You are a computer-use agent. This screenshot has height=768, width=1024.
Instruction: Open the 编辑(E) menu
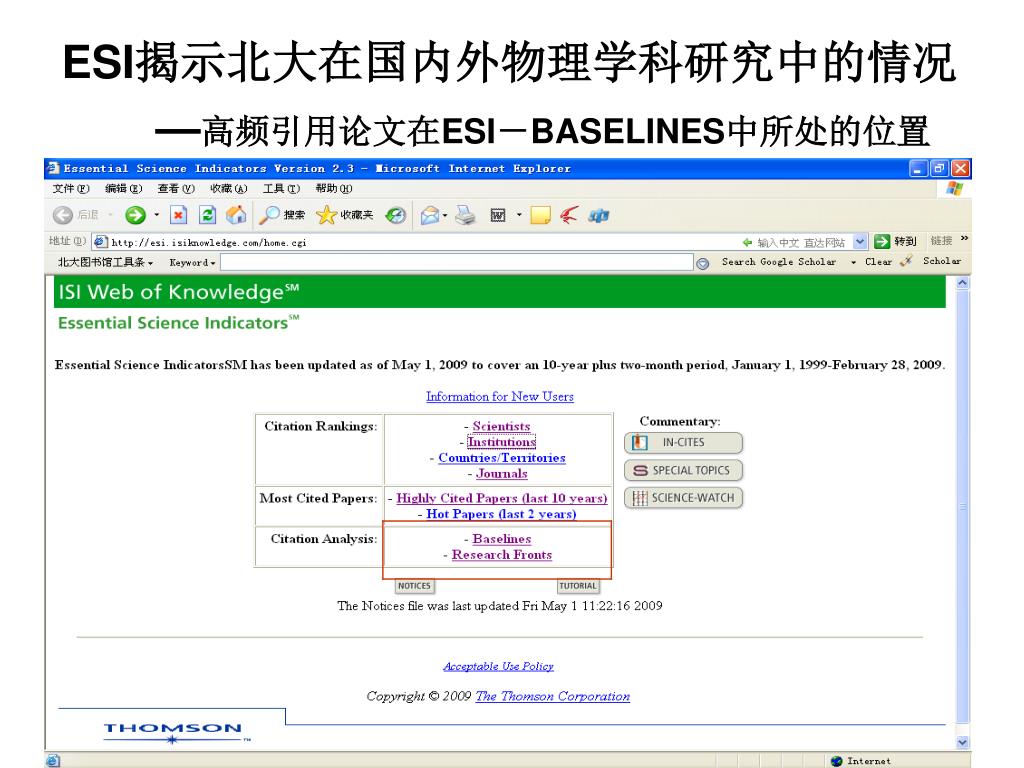click(123, 189)
